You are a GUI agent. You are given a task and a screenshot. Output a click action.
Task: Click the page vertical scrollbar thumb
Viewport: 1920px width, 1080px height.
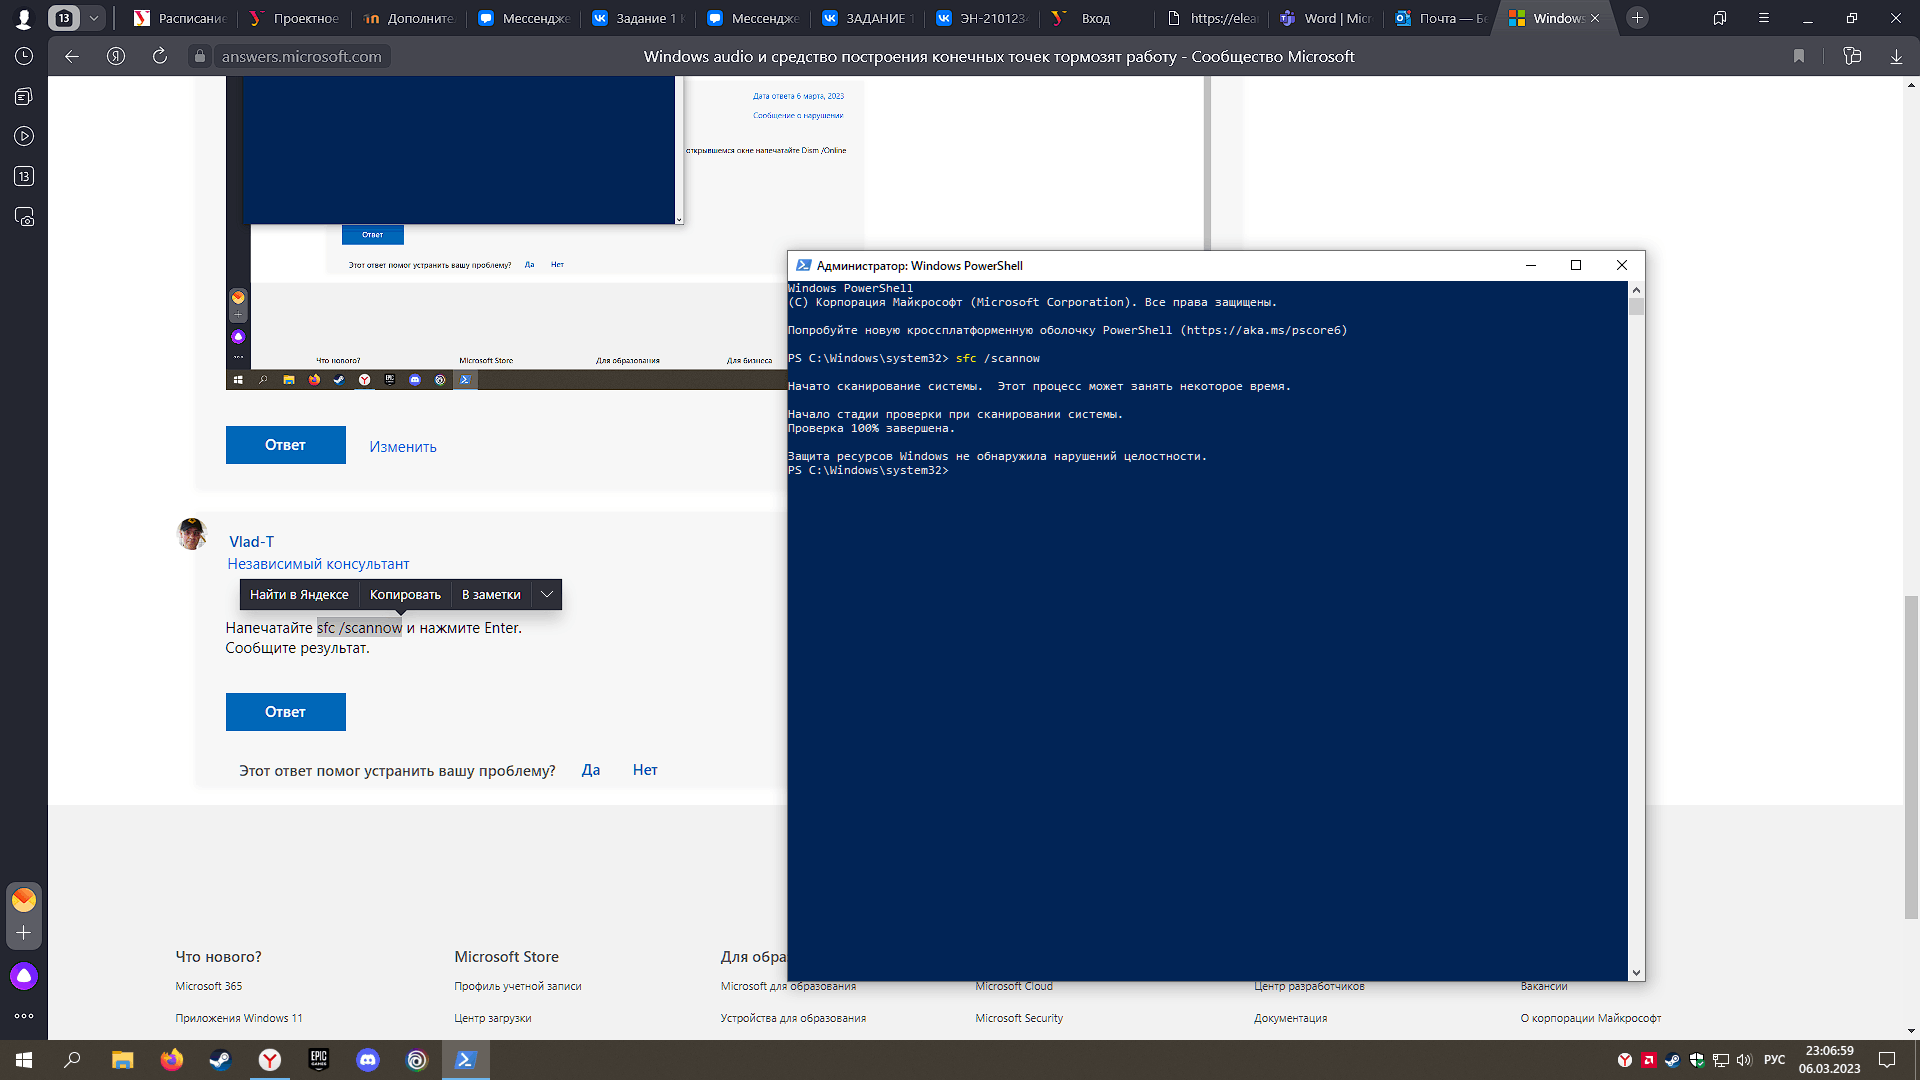coord(1911,757)
